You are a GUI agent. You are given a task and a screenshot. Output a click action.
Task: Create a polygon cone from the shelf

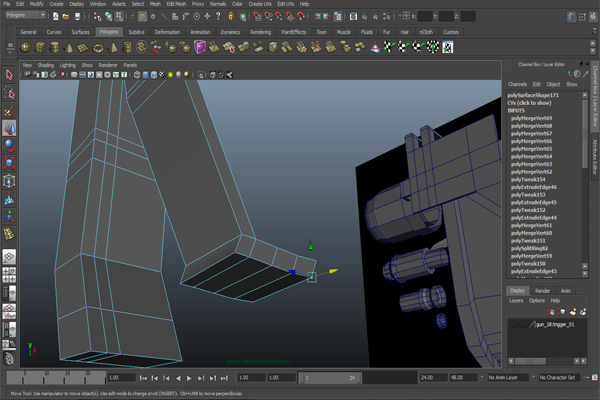point(69,47)
